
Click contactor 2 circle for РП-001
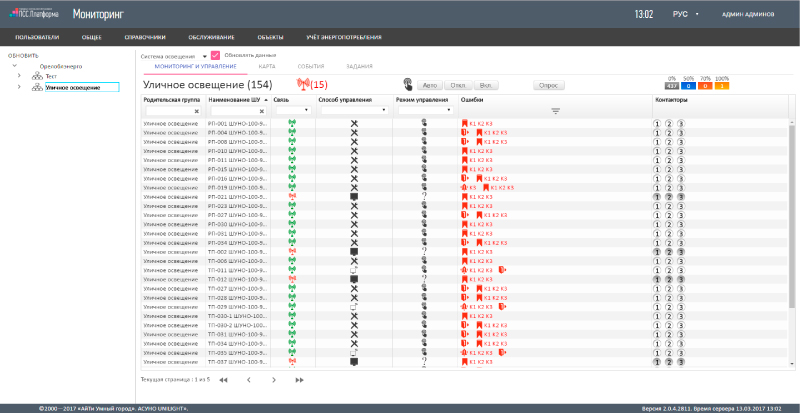(x=668, y=124)
